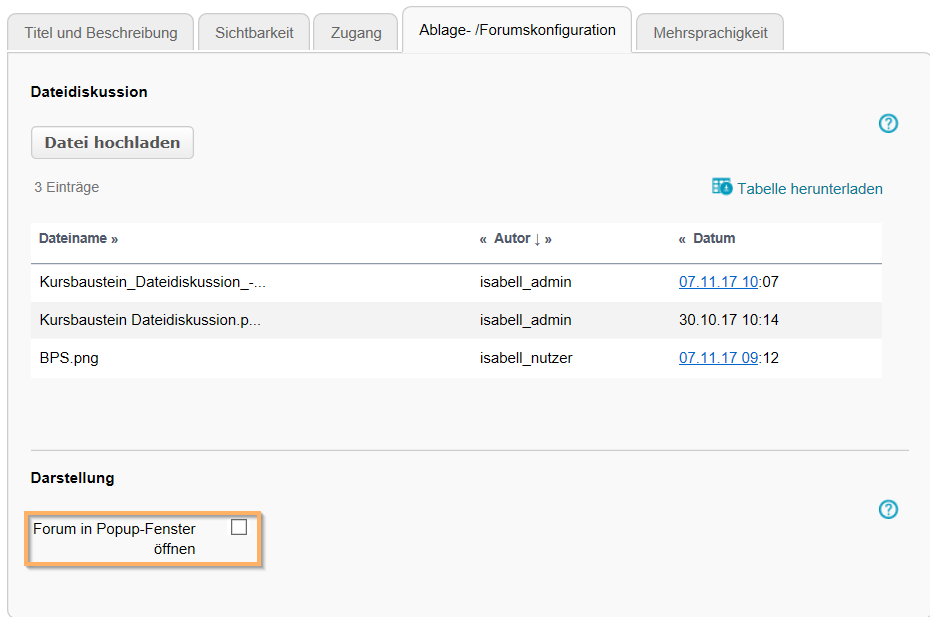Enable Forum in Popup-Fenster öffnen
930x617 pixels.
click(239, 526)
